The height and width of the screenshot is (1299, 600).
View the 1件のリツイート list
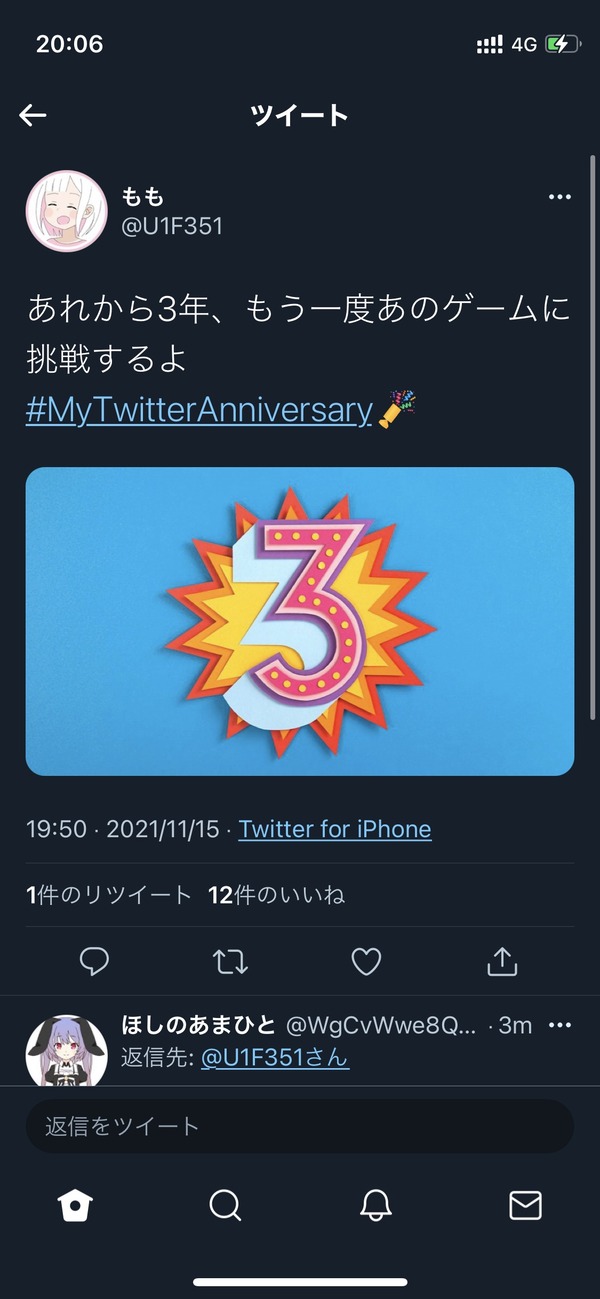pyautogui.click(x=108, y=895)
